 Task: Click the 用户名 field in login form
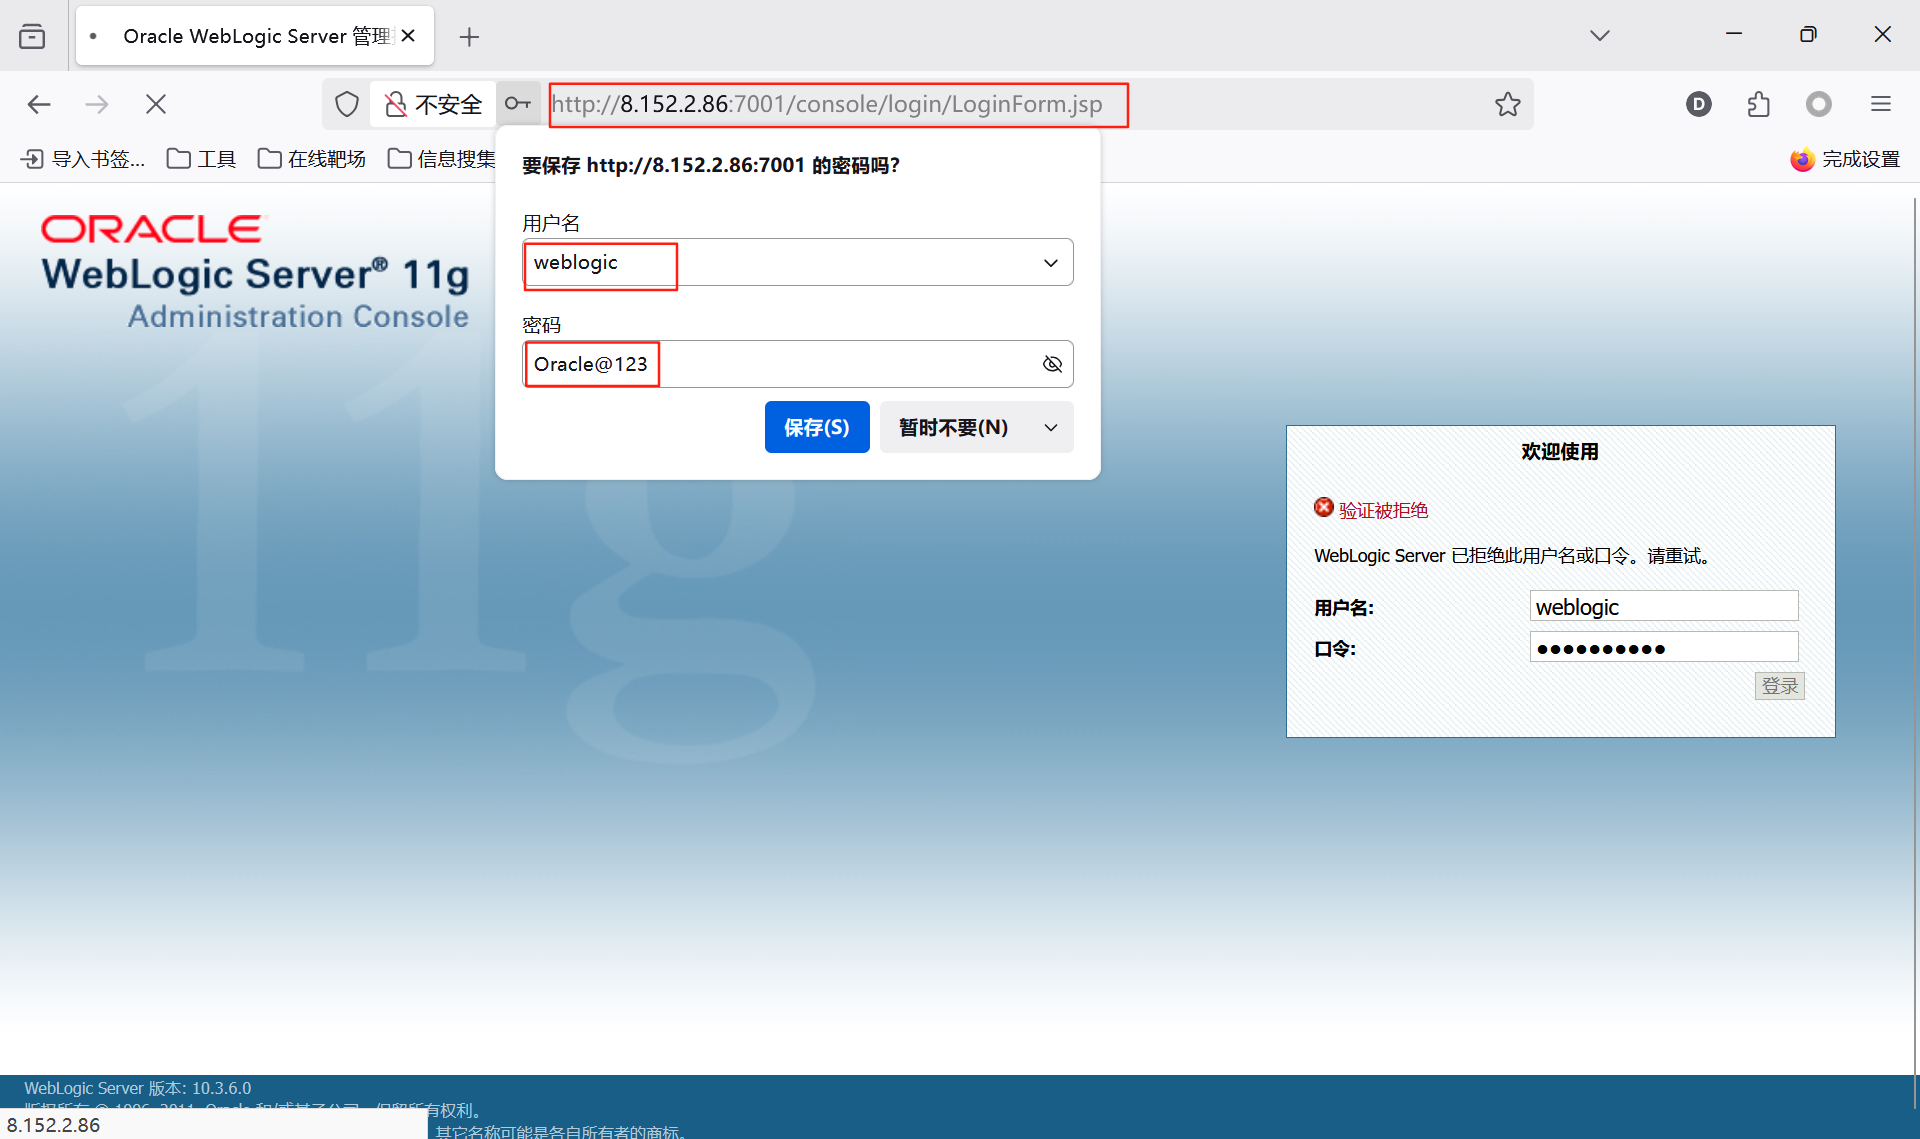tap(1664, 606)
